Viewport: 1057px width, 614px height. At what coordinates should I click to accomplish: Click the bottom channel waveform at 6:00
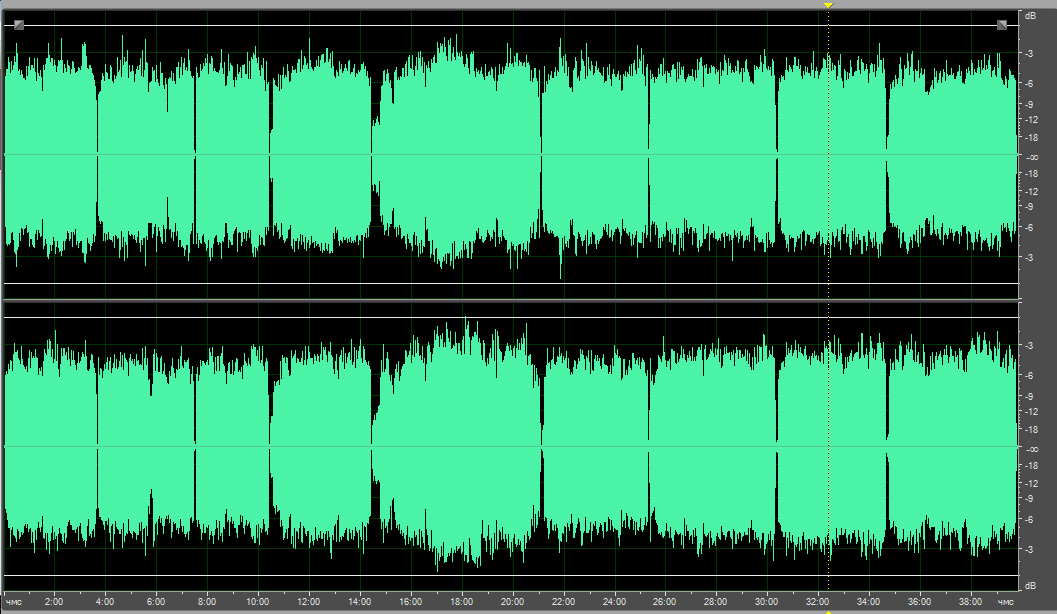[156, 446]
